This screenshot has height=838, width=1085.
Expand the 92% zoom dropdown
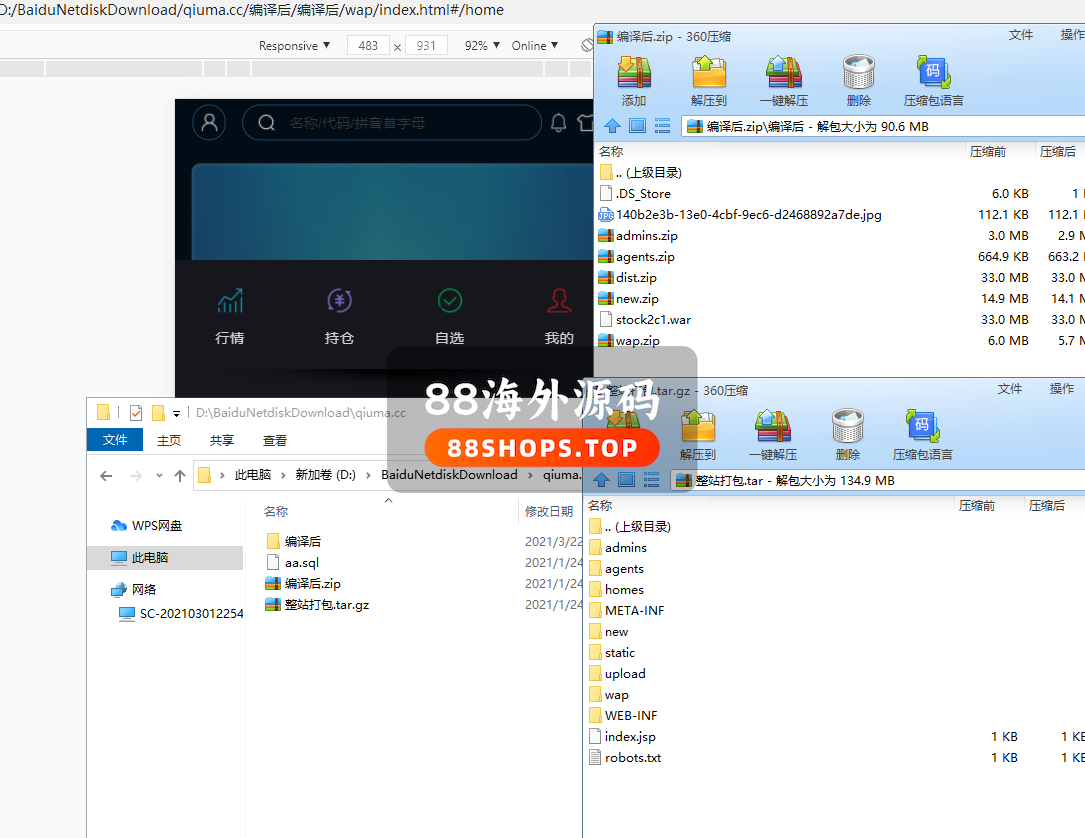tap(482, 46)
